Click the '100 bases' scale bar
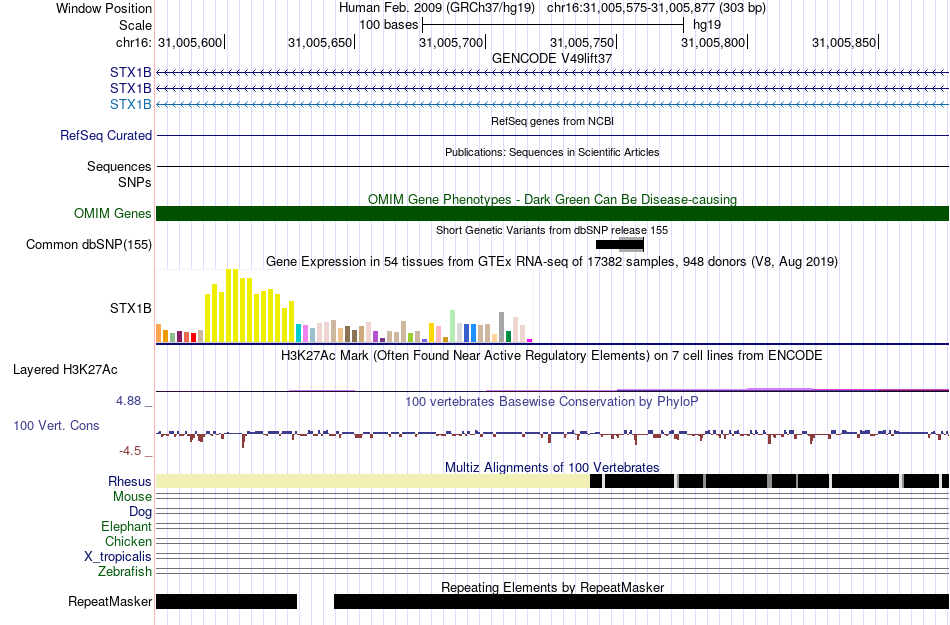 [553, 25]
